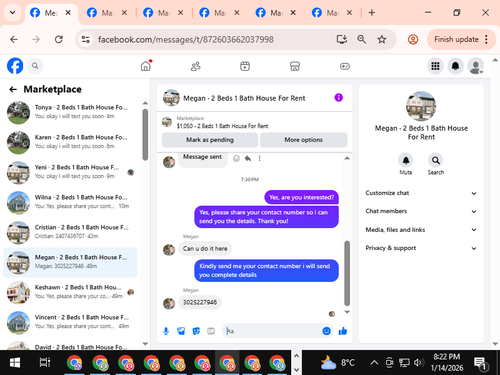Screen dimensions: 500x375
Task: Send a thumbs up like
Action: tap(343, 331)
